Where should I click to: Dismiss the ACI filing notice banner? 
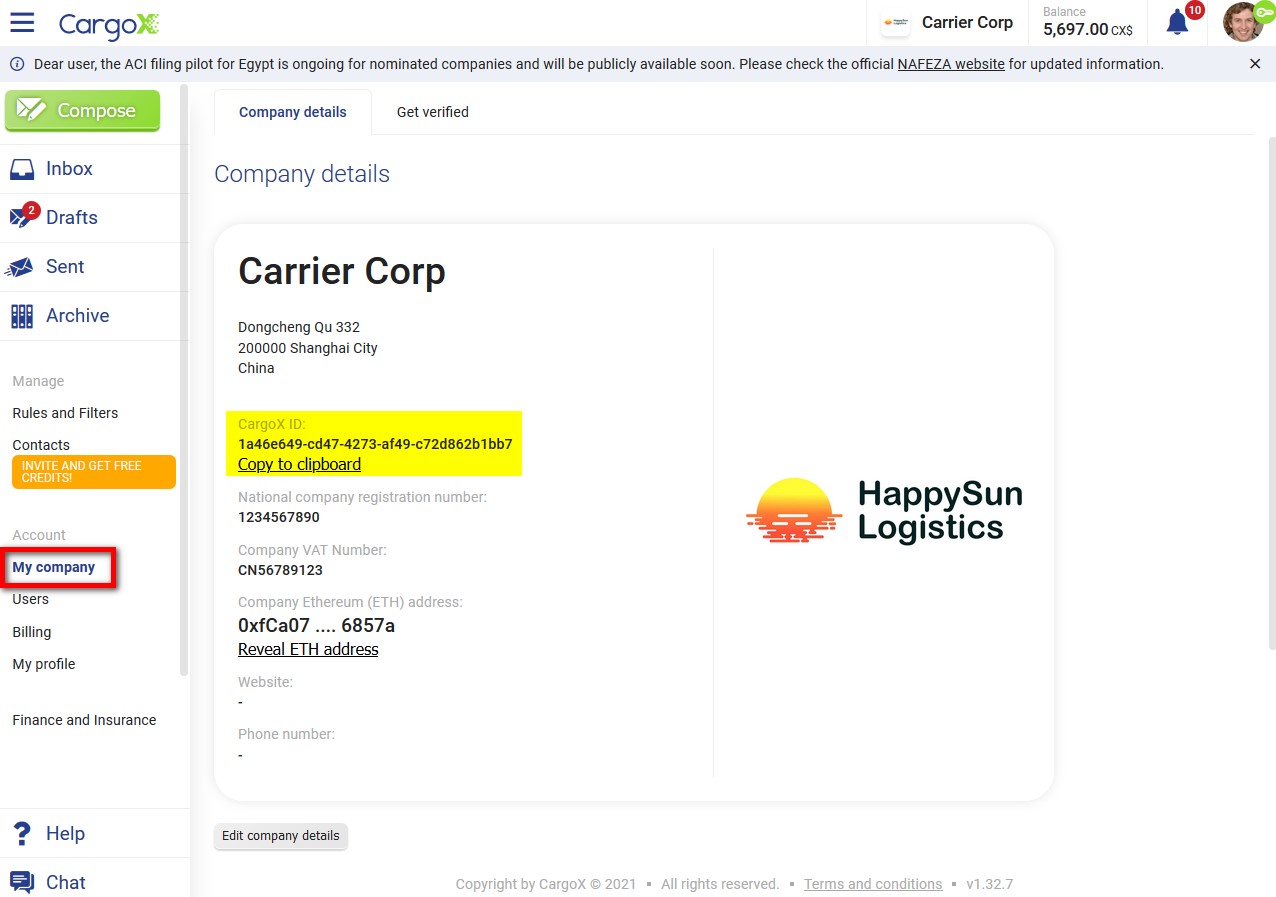point(1255,64)
